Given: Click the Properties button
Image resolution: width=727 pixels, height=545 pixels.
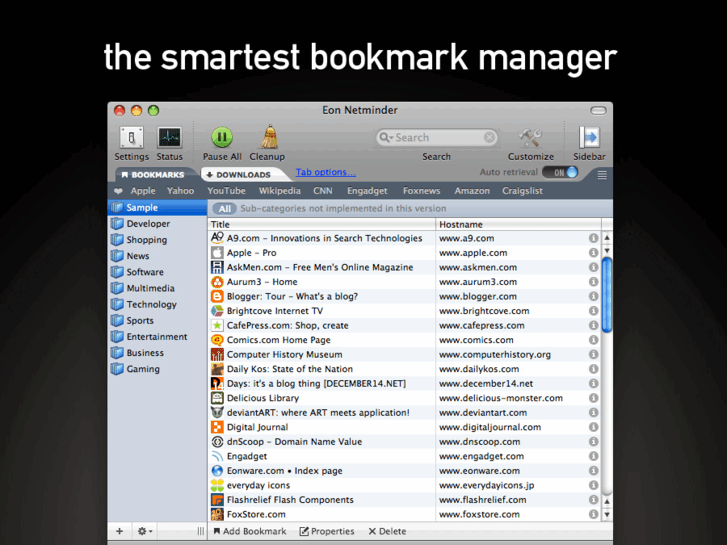Looking at the screenshot, I should [327, 531].
